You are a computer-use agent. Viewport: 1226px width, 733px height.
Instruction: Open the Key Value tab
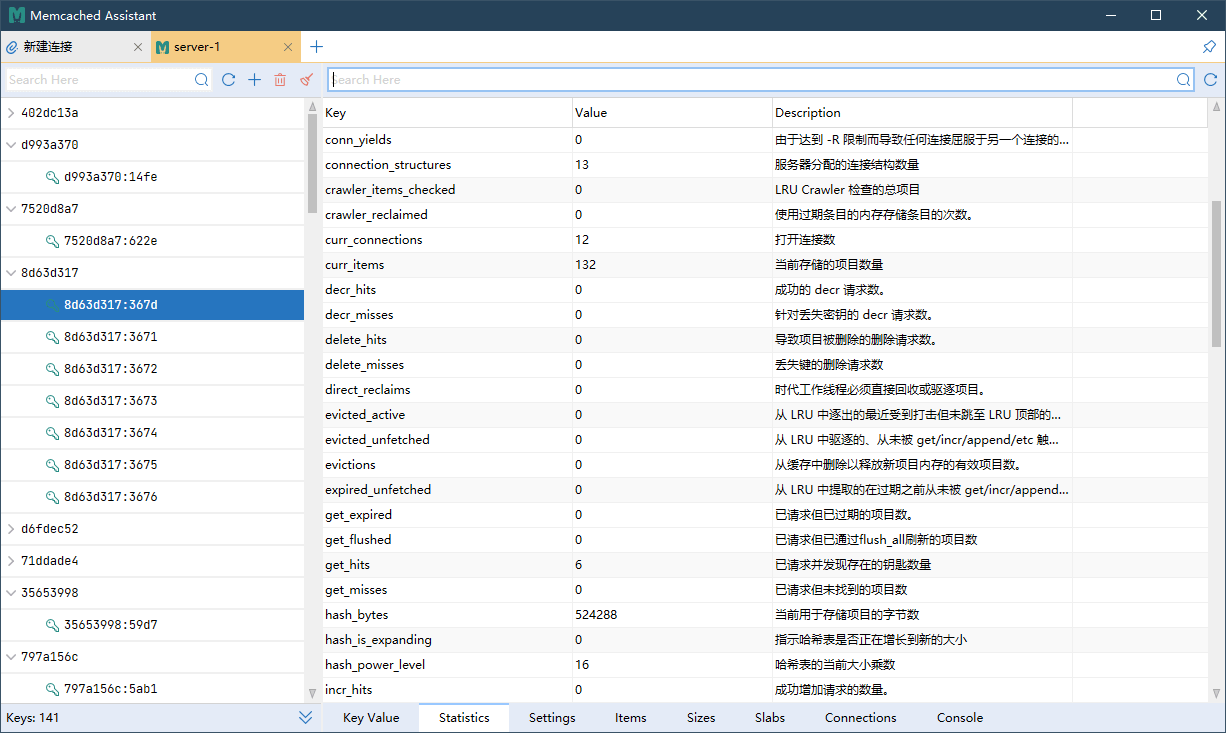371,718
